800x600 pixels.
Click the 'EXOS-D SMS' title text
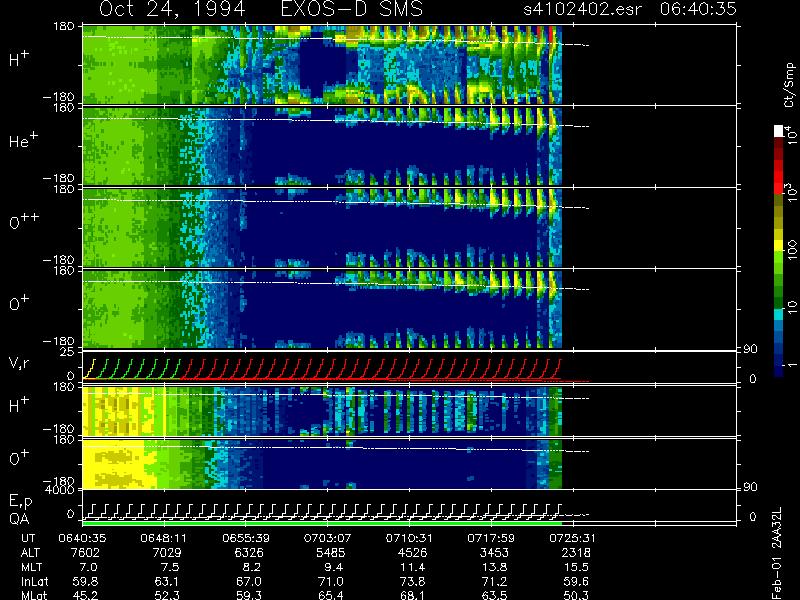coord(352,9)
